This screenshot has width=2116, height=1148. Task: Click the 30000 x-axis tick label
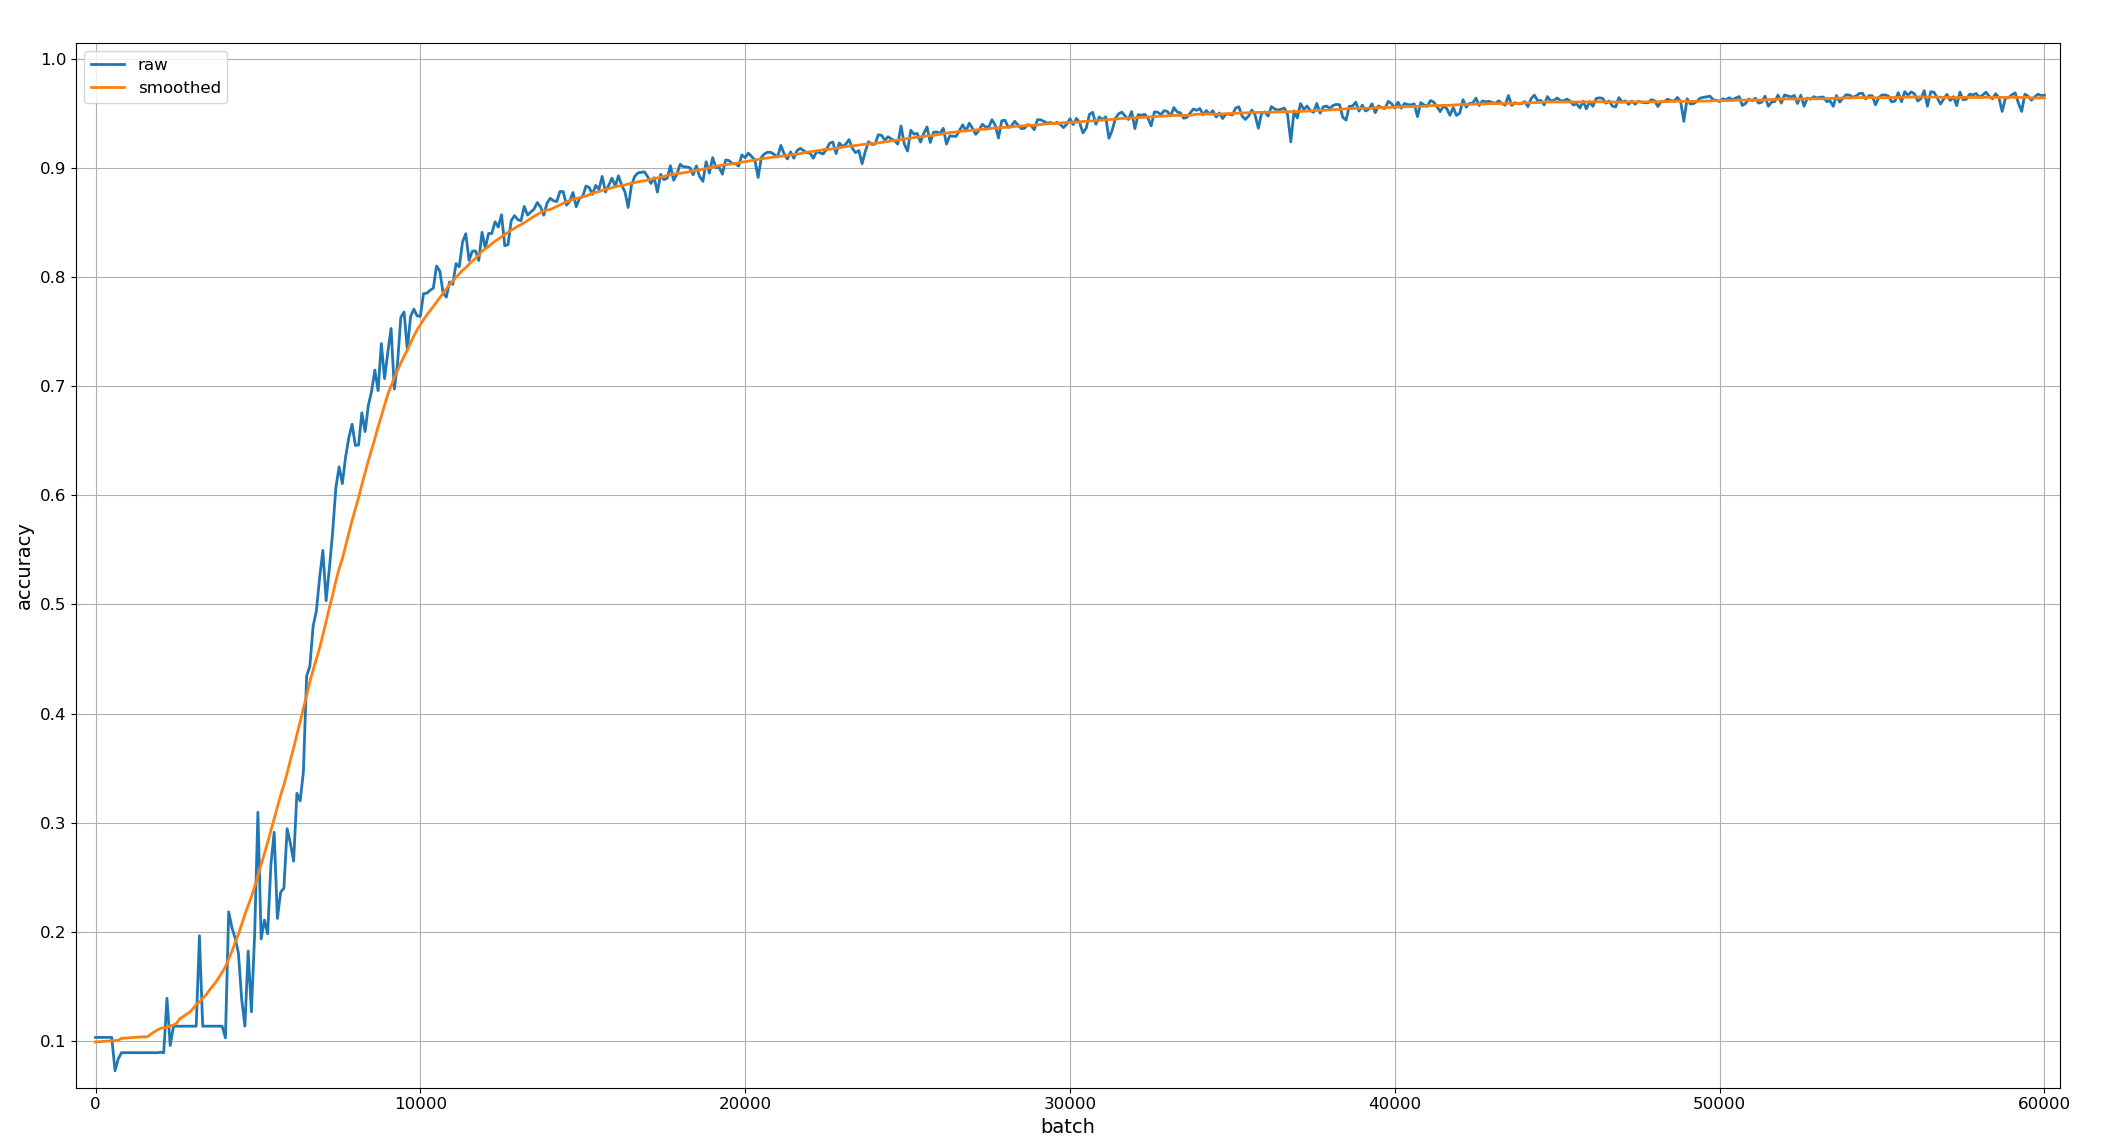1070,1104
